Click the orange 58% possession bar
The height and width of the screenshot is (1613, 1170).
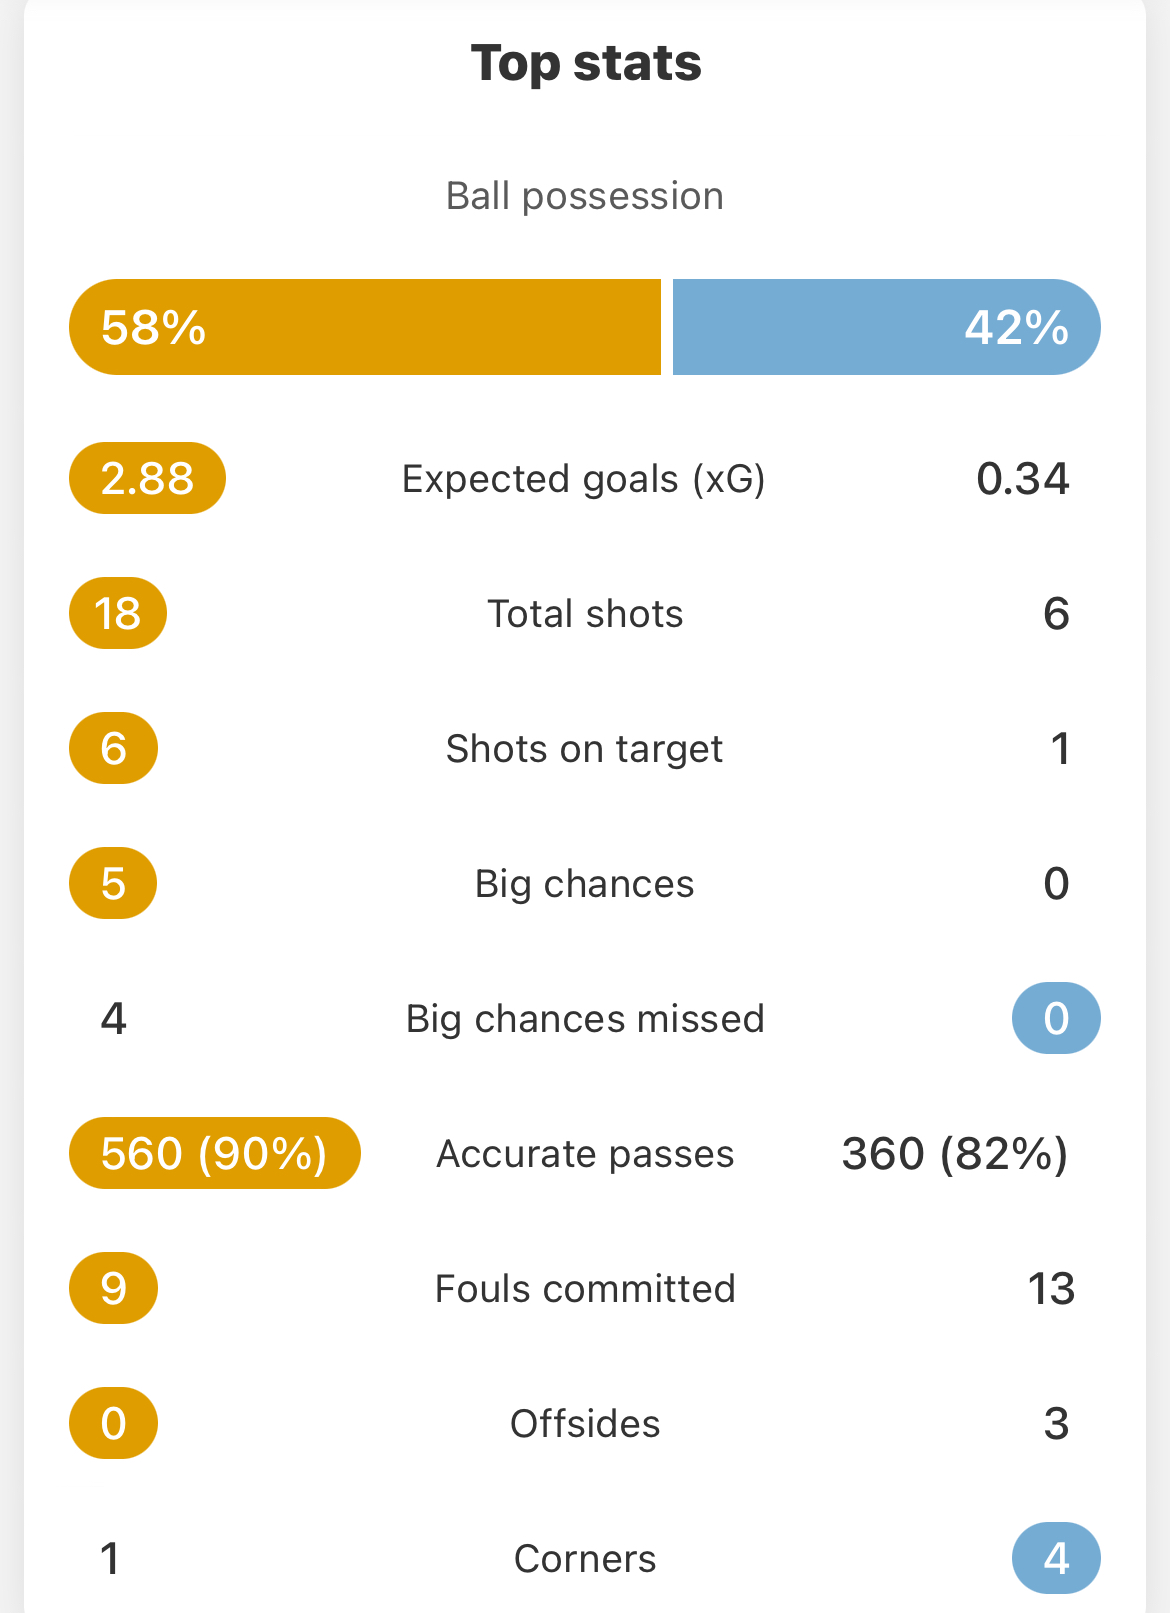coord(365,327)
